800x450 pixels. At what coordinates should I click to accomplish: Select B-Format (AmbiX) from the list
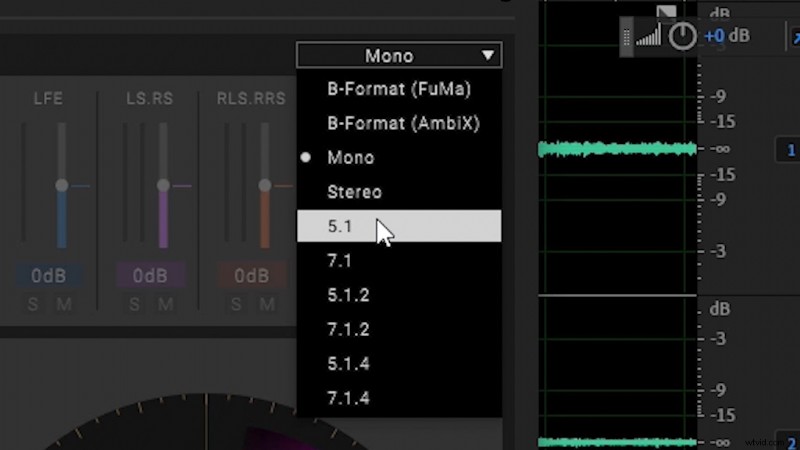[399, 123]
